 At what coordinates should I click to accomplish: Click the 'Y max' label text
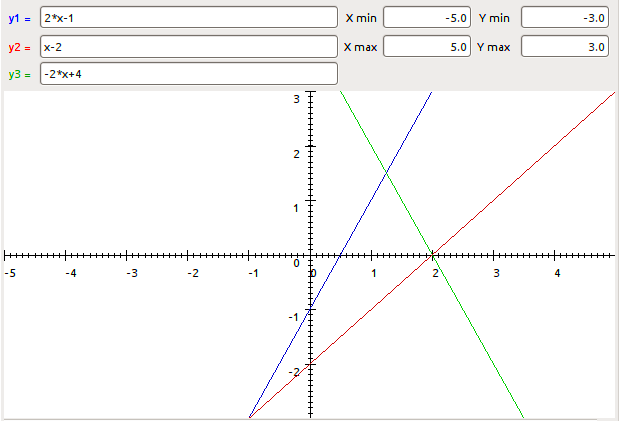click(493, 47)
